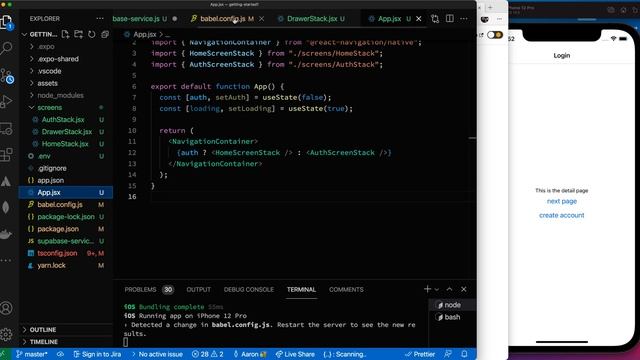The width and height of the screenshot is (640, 360).
Task: Click master branch in status bar
Action: pos(31,354)
